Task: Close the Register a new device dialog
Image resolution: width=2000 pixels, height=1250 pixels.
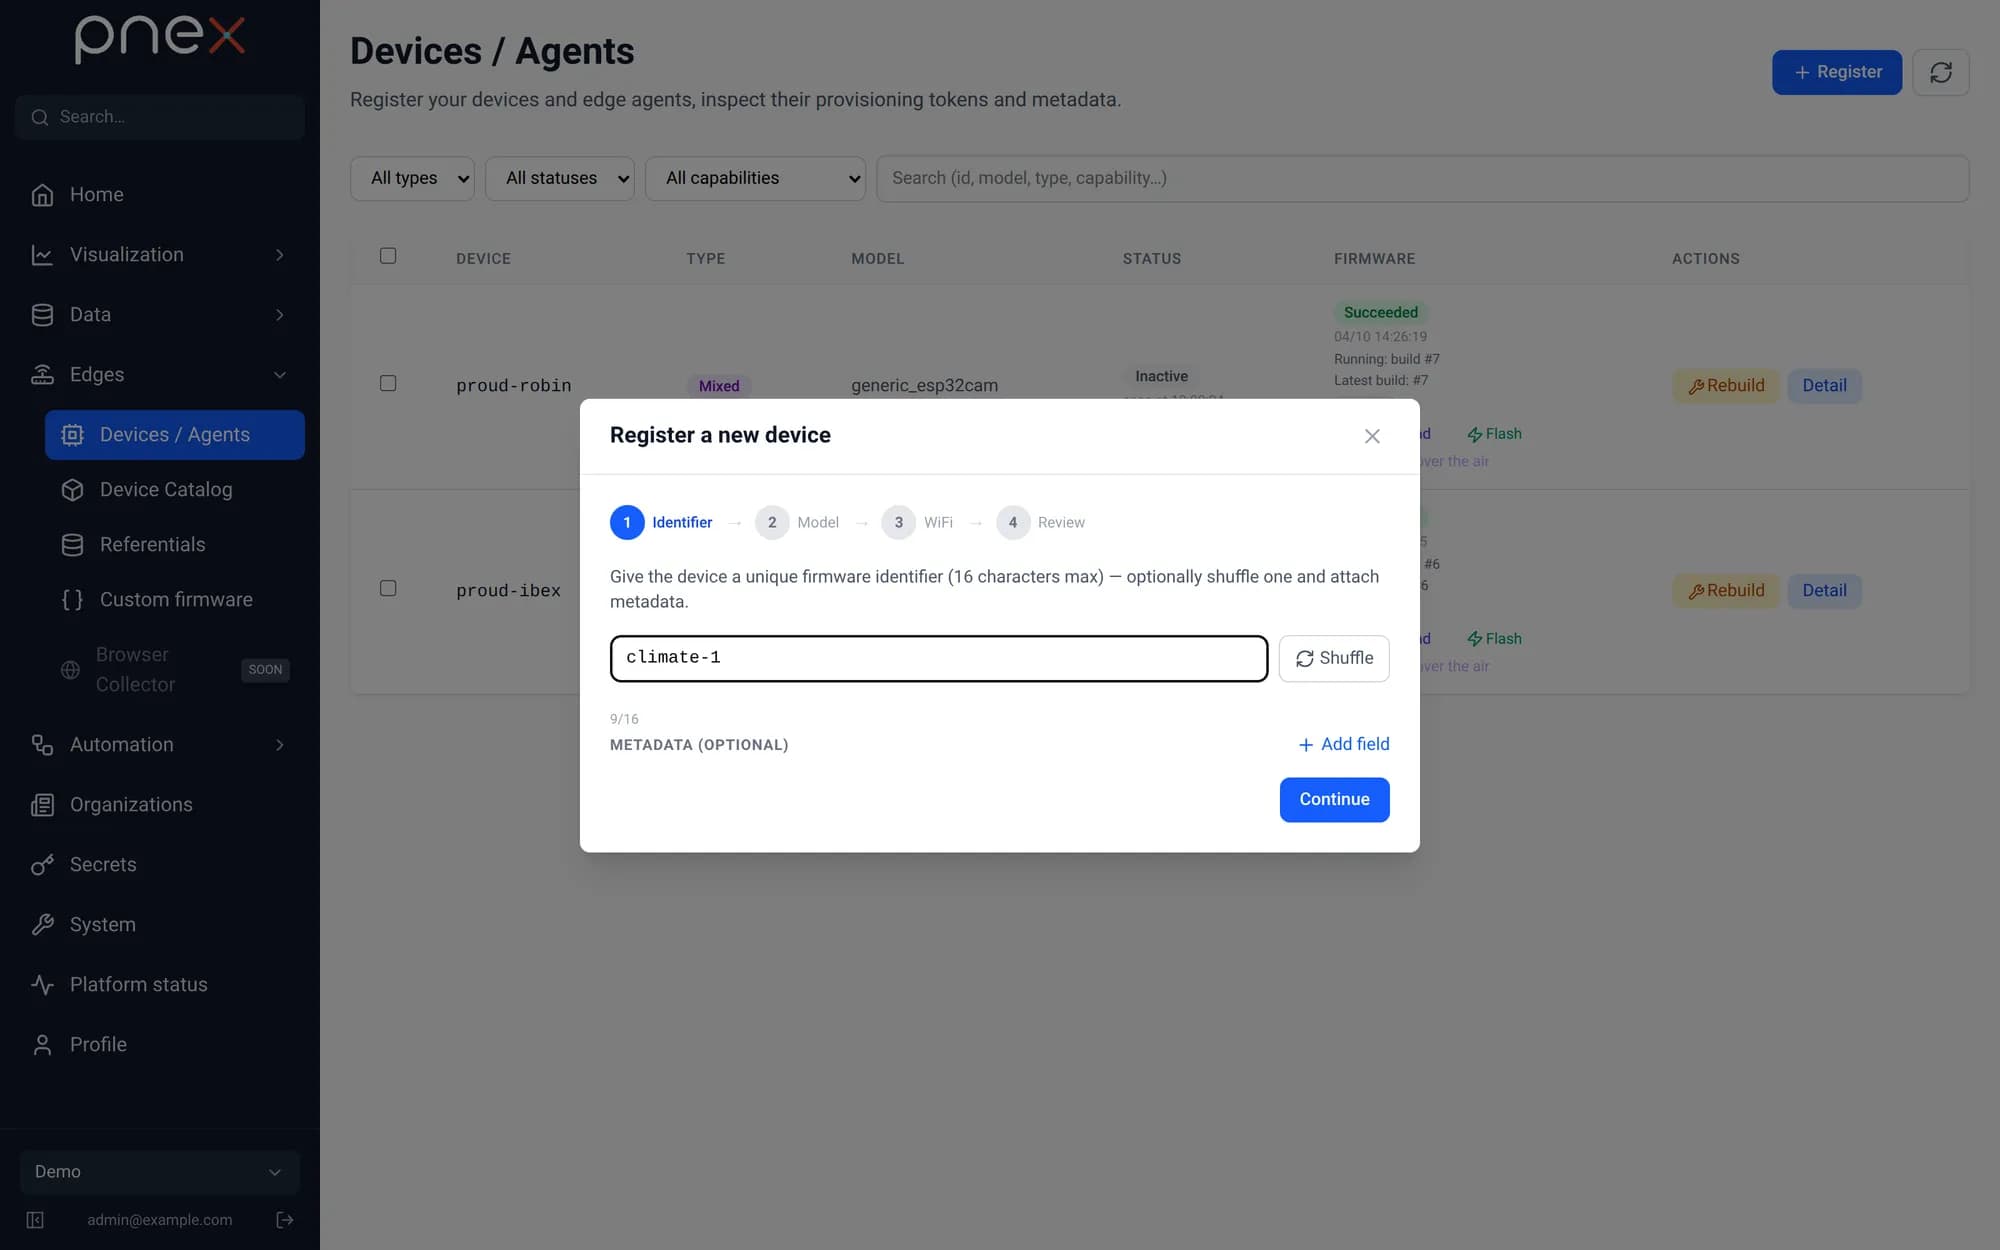Action: (1372, 436)
